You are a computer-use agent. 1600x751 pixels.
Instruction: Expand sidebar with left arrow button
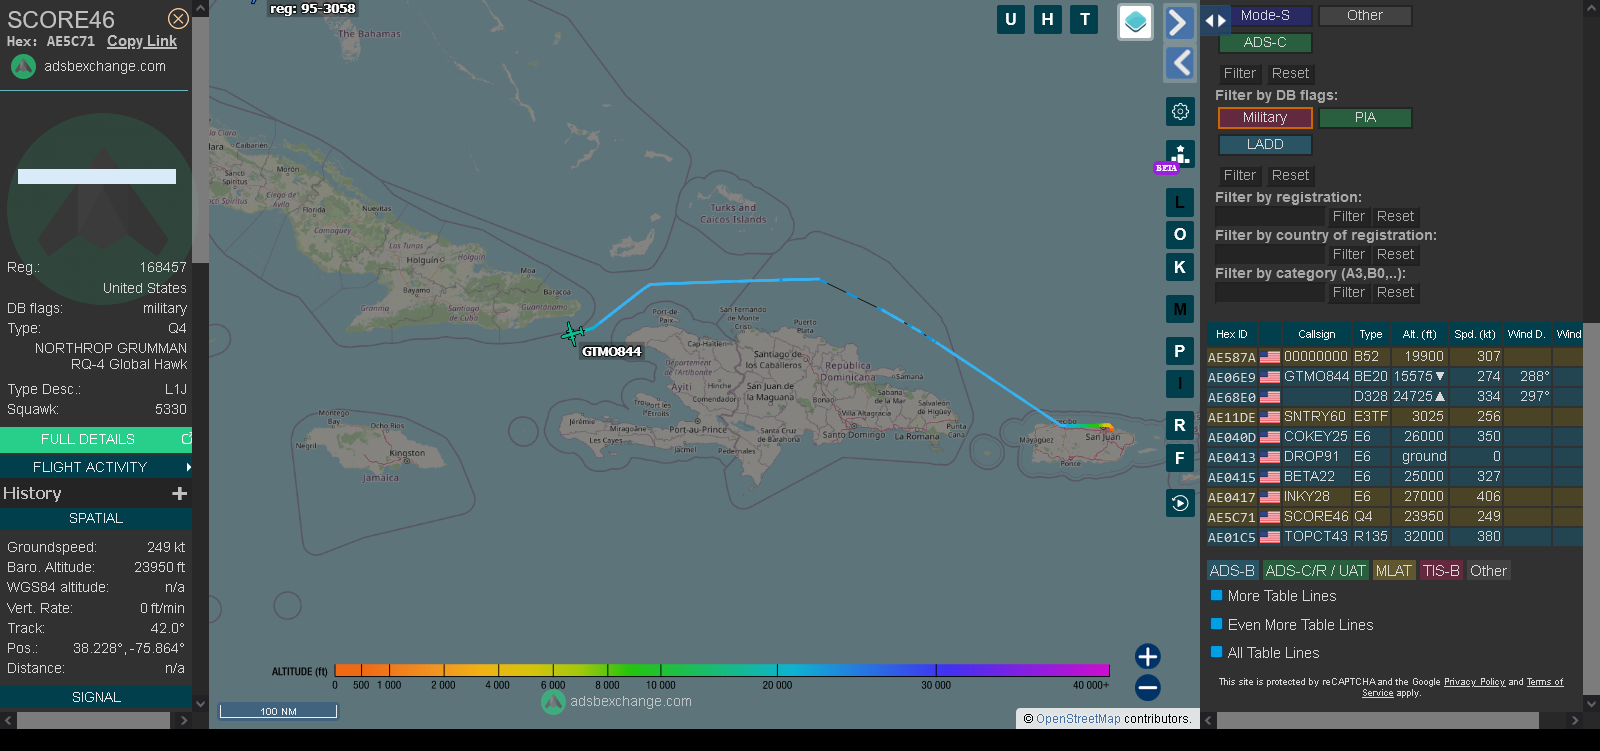[x=1180, y=63]
